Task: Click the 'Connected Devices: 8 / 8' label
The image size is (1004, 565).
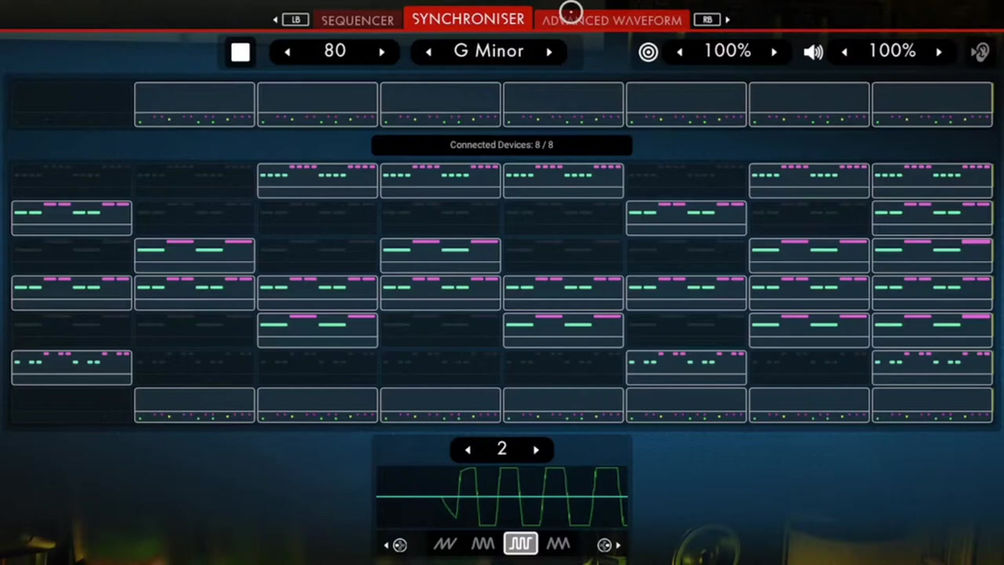Action: 501,145
